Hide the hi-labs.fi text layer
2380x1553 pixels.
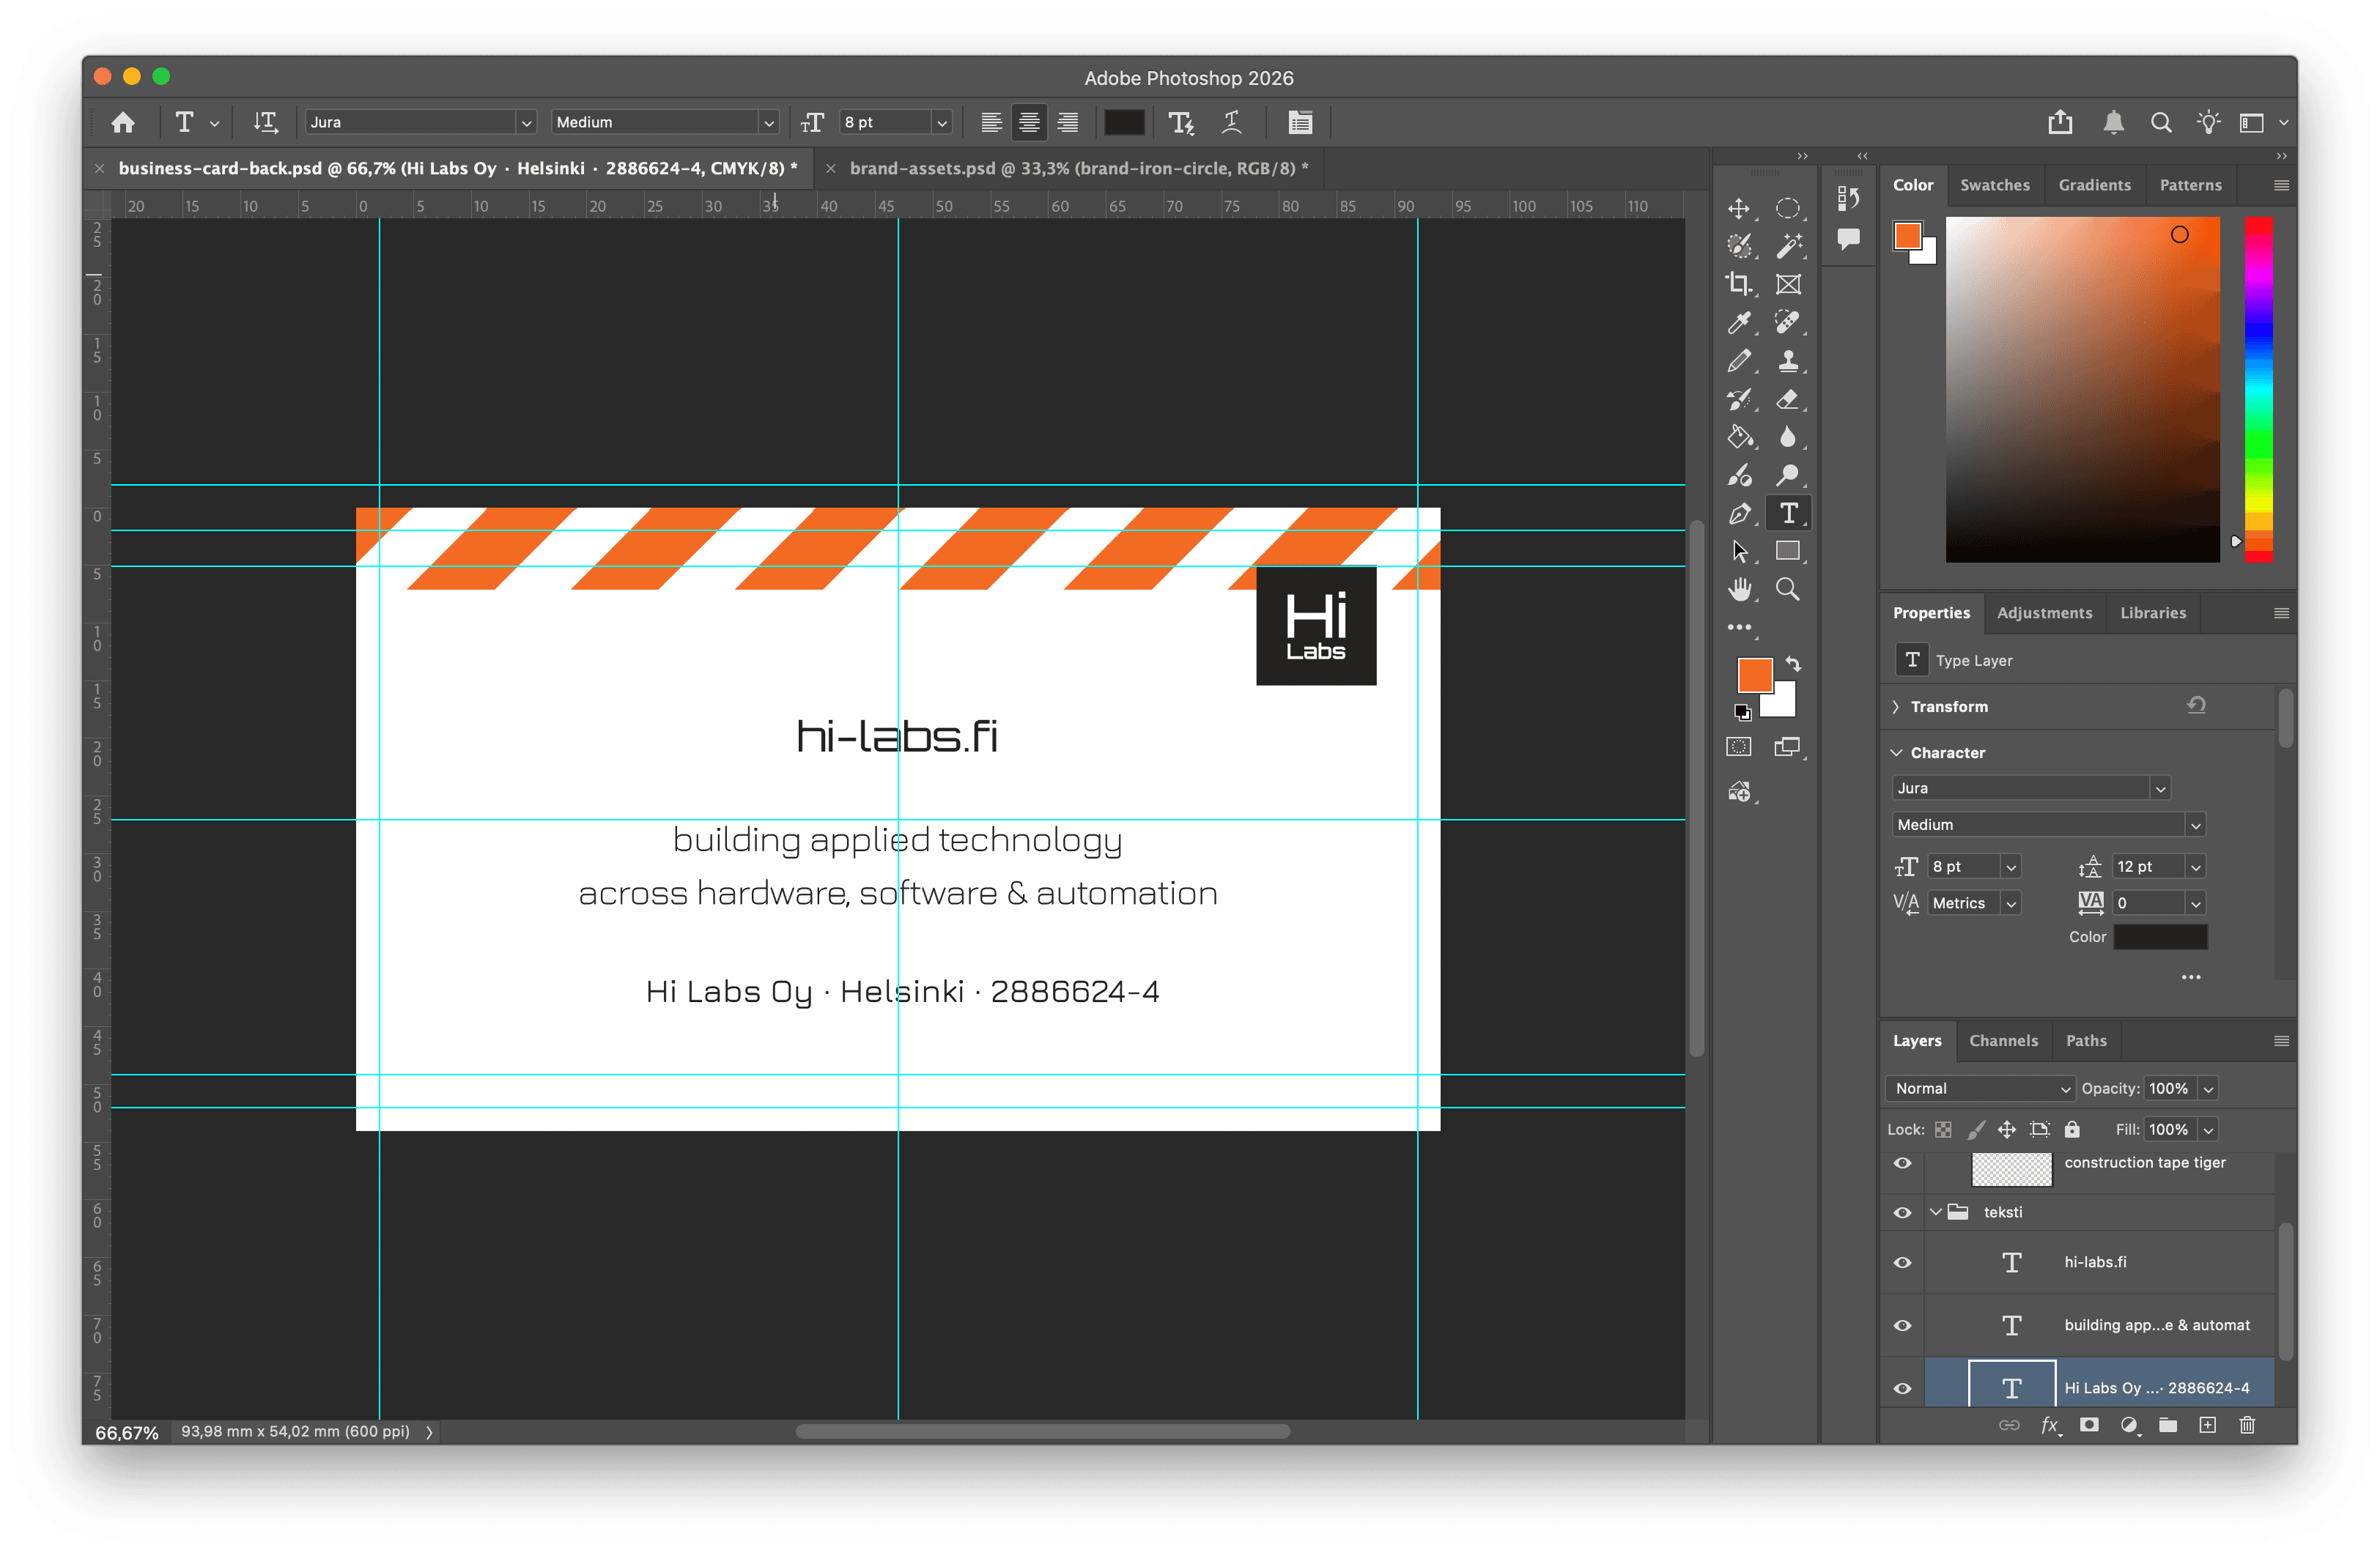click(1902, 1262)
